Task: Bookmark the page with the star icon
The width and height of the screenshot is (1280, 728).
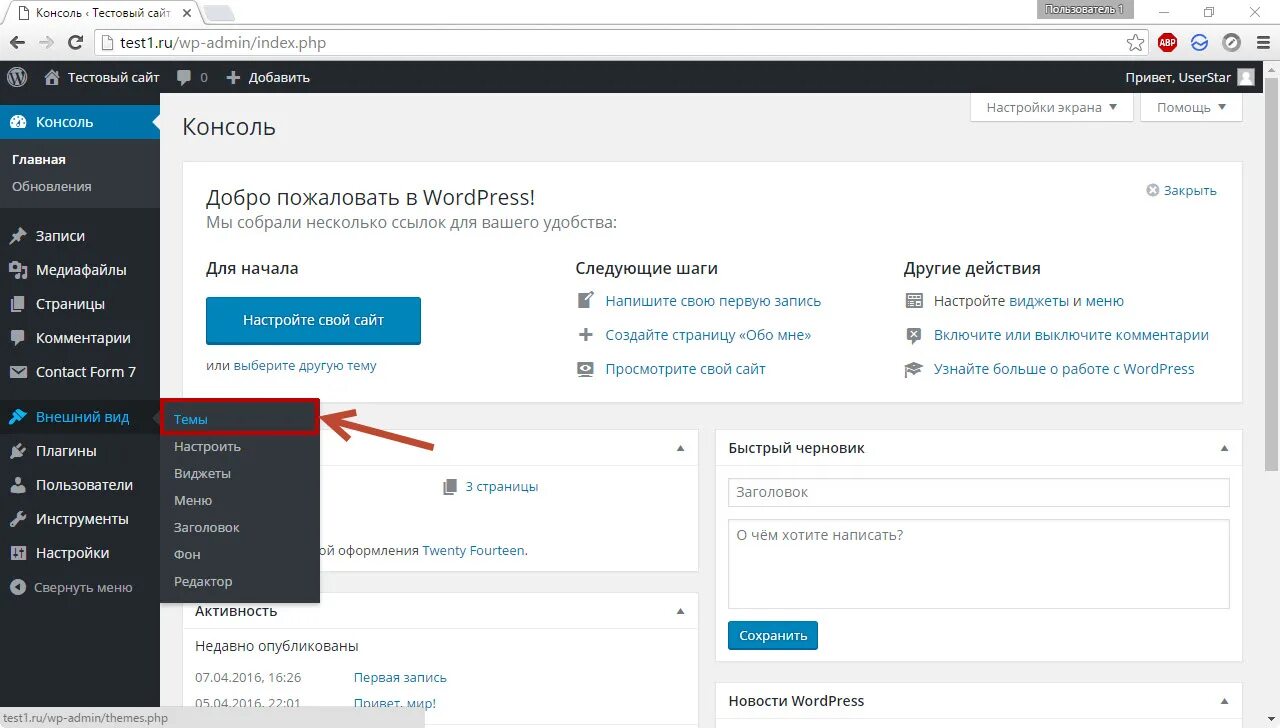Action: tap(1135, 43)
